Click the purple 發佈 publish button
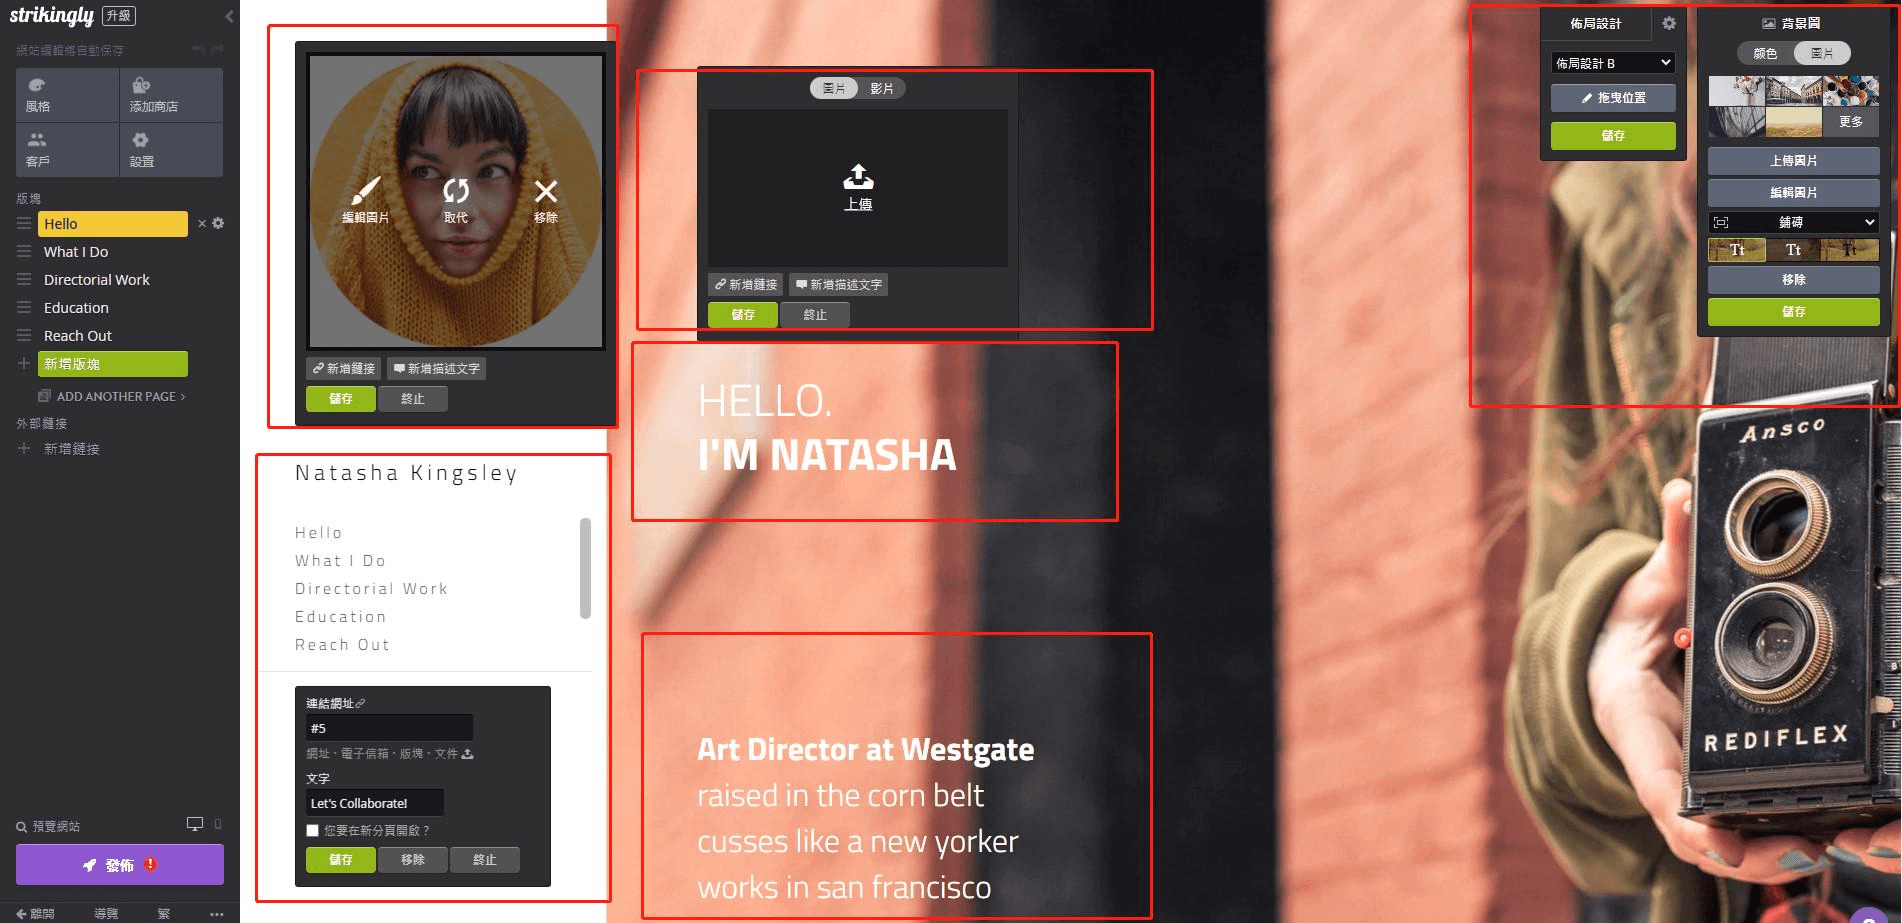 coord(120,865)
